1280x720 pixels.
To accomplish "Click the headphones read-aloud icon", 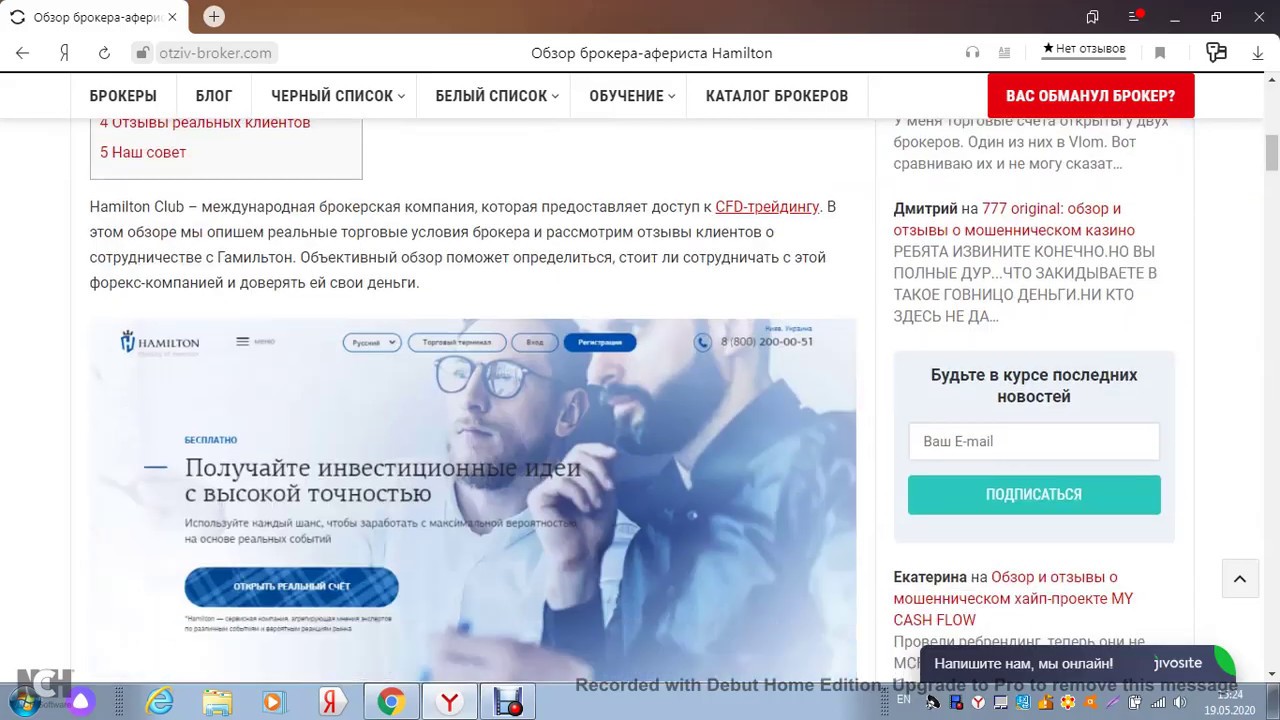I will coord(972,53).
